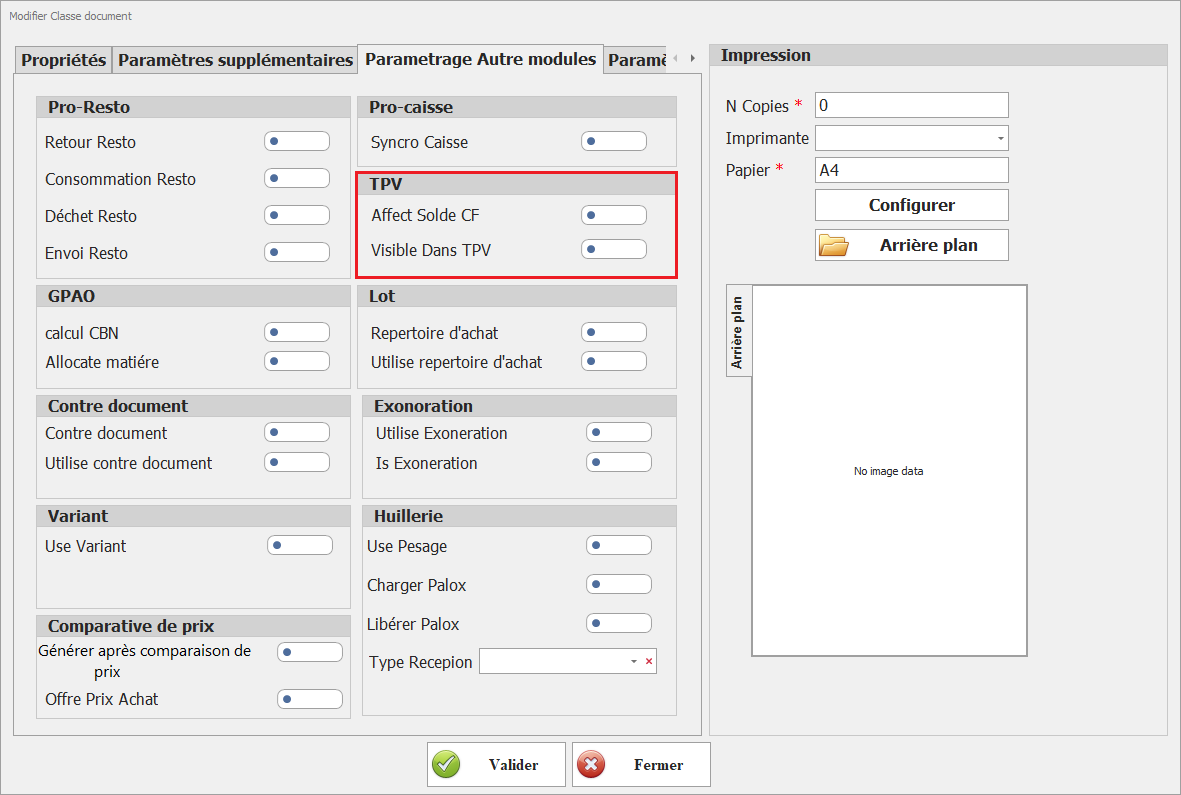Toggle the calcul CBN switch

pyautogui.click(x=297, y=333)
